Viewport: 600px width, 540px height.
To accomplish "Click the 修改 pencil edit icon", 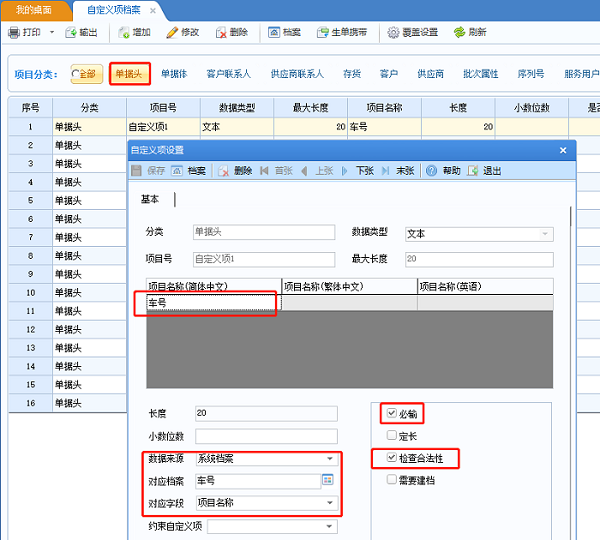I will 172,33.
